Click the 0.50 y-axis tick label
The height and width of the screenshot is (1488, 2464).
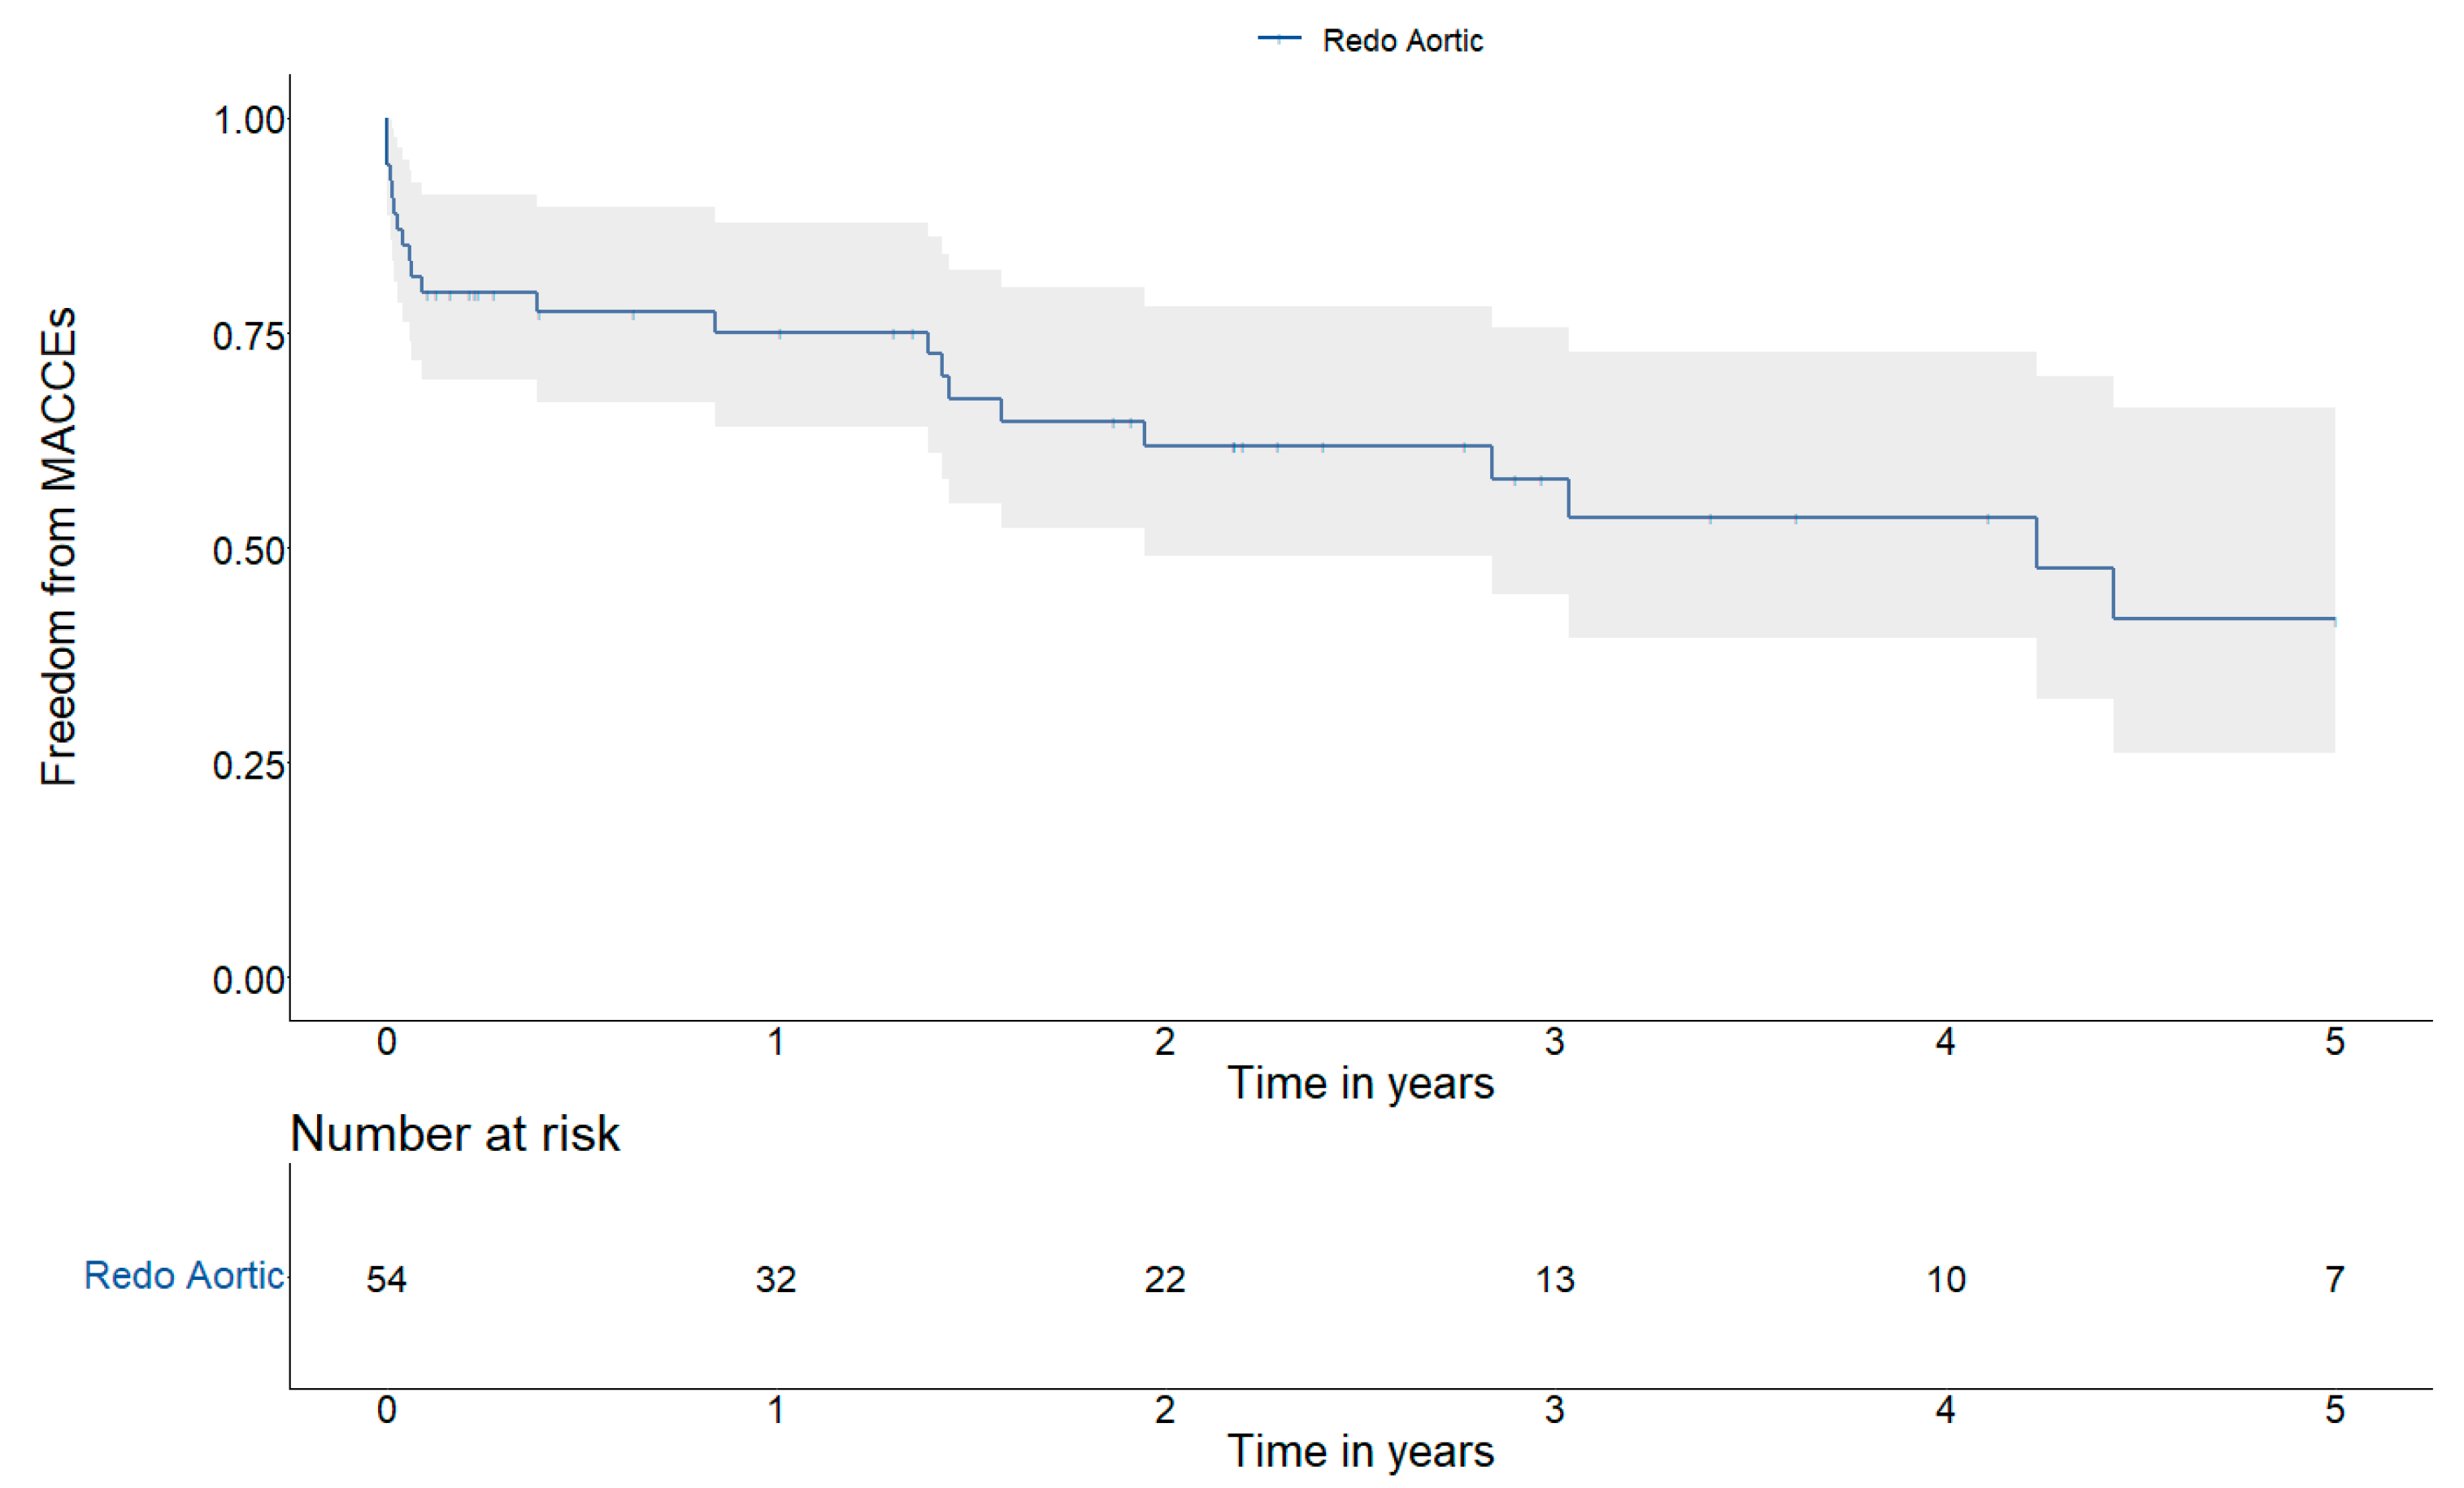coord(249,551)
